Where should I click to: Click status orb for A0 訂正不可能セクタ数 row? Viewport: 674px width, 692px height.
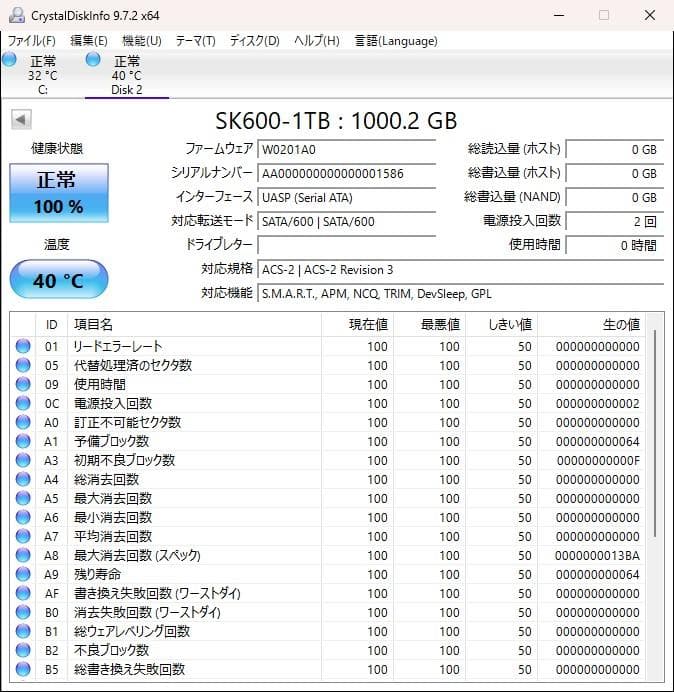[23, 422]
